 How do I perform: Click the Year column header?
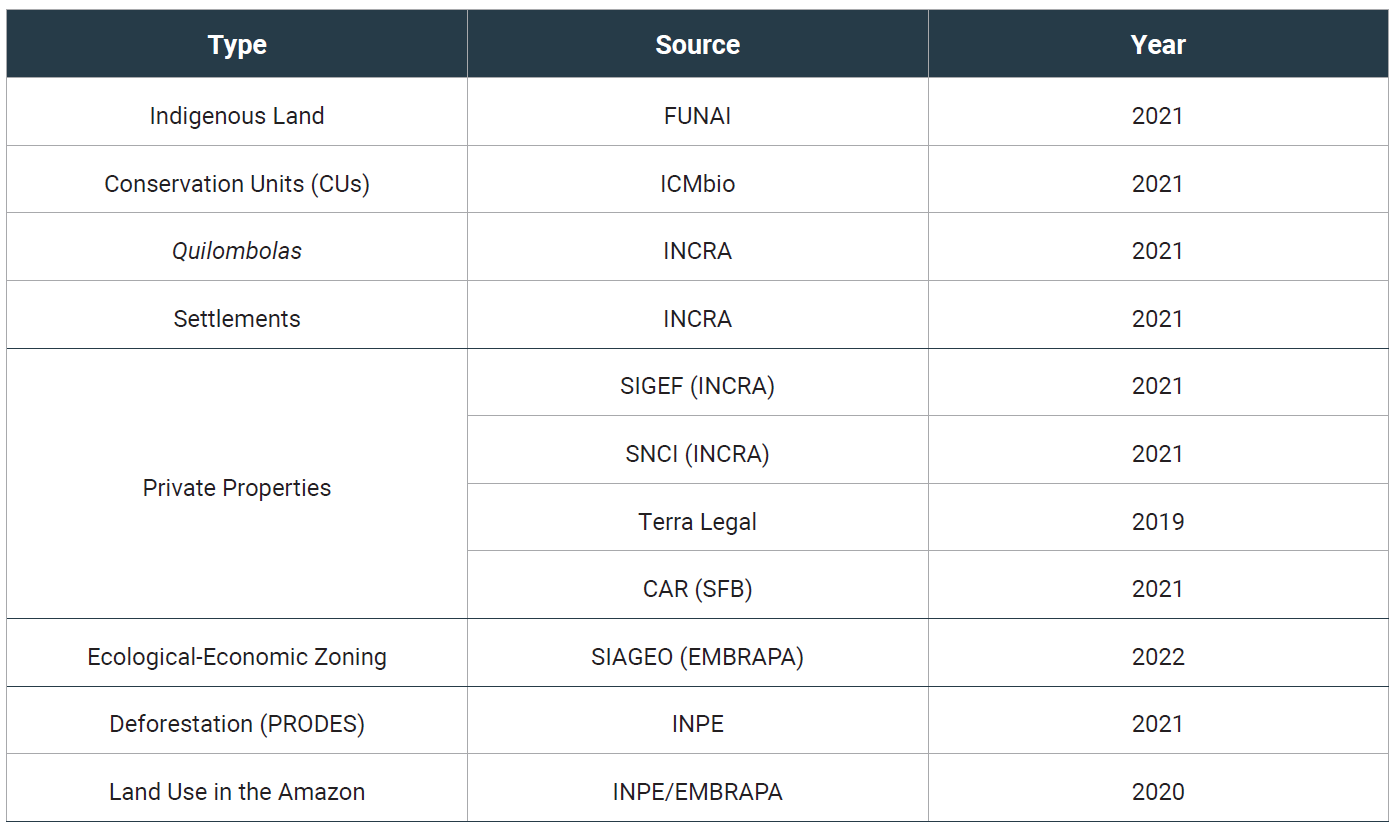[x=1158, y=44]
